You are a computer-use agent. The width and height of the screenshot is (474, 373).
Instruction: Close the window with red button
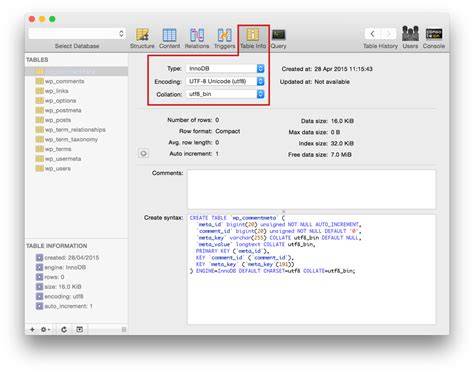click(32, 19)
